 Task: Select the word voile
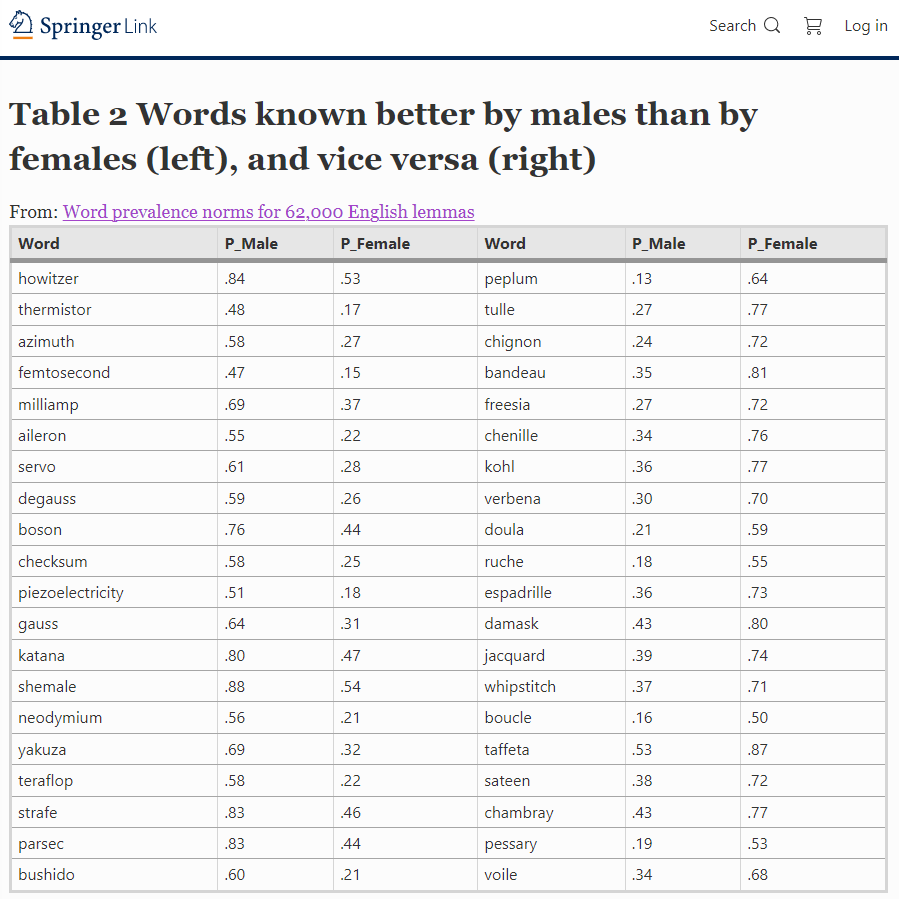click(x=501, y=875)
